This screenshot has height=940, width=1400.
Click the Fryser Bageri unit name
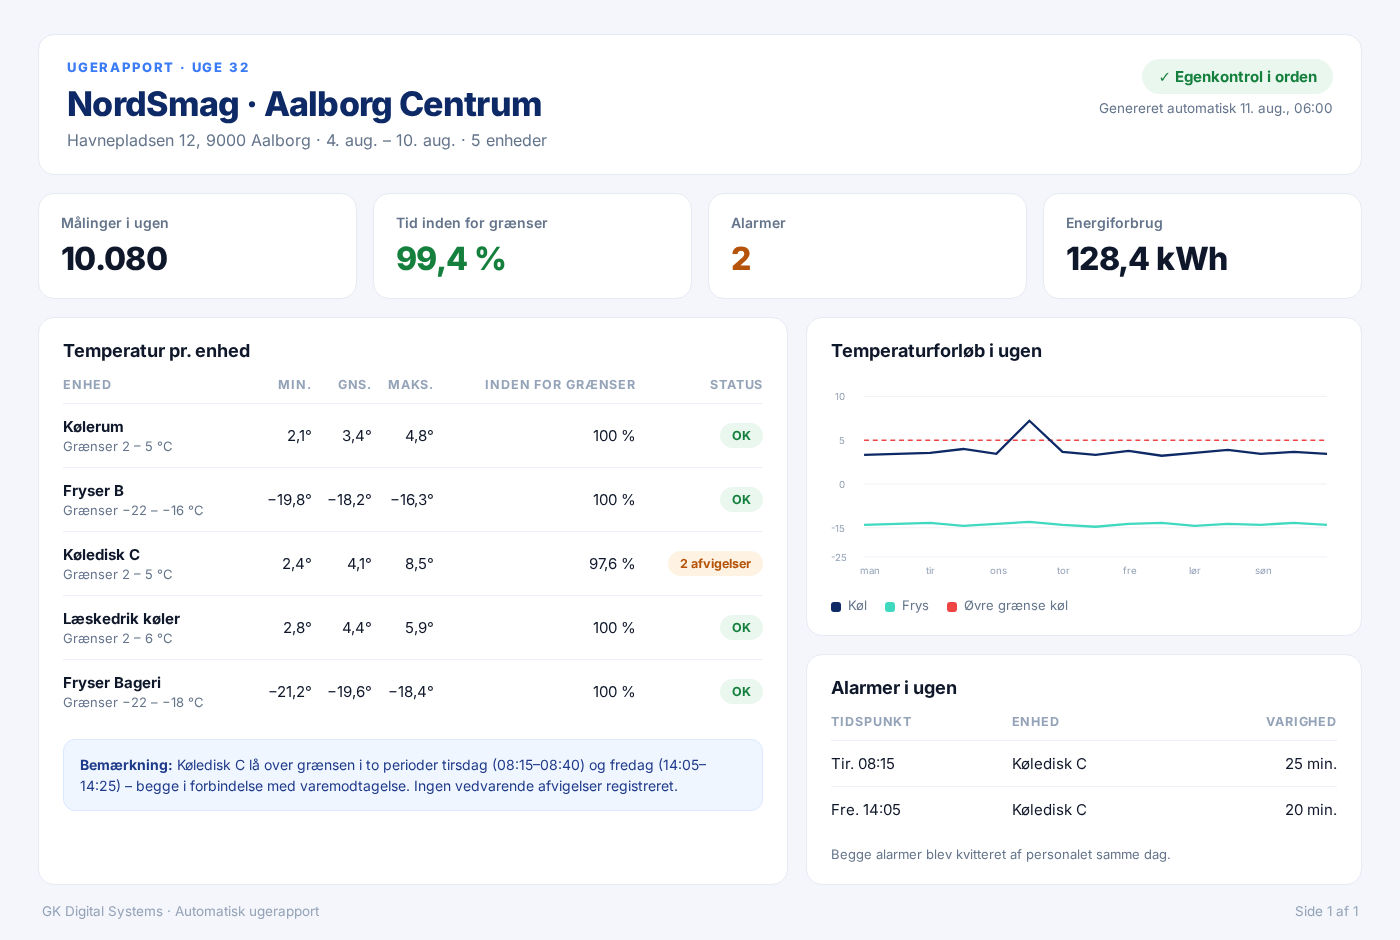(x=112, y=683)
